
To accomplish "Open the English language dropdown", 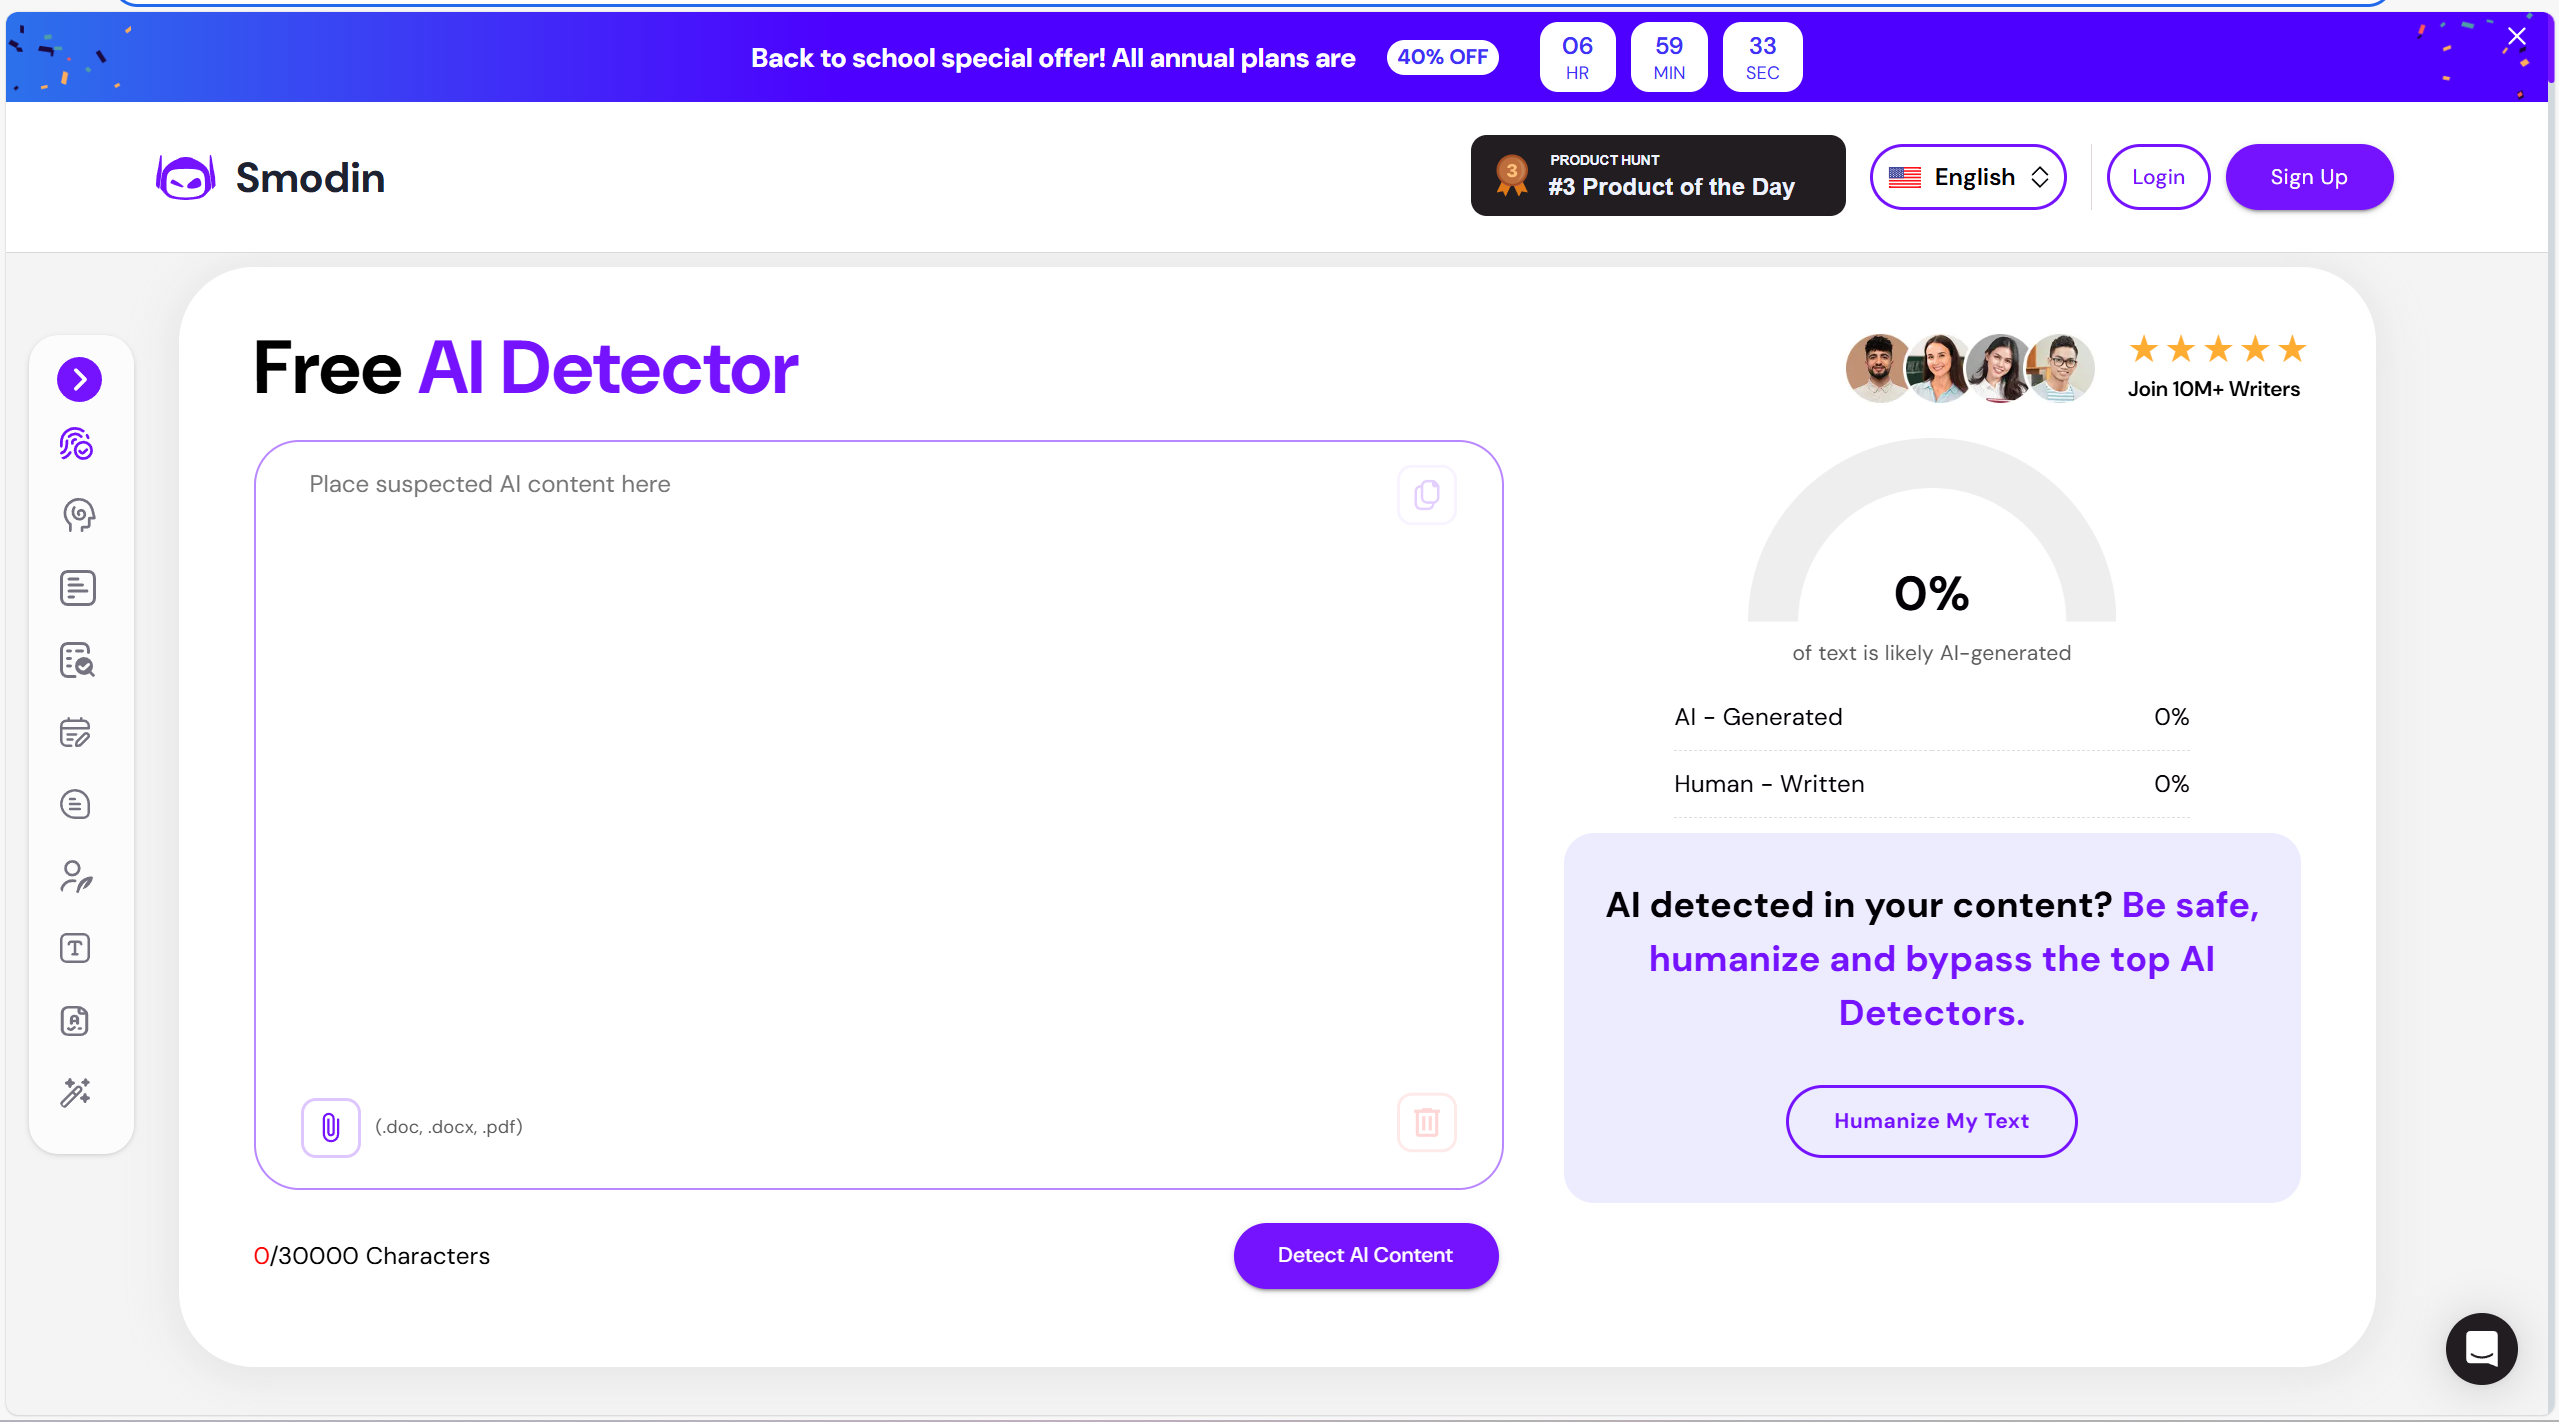I will pos(1967,177).
